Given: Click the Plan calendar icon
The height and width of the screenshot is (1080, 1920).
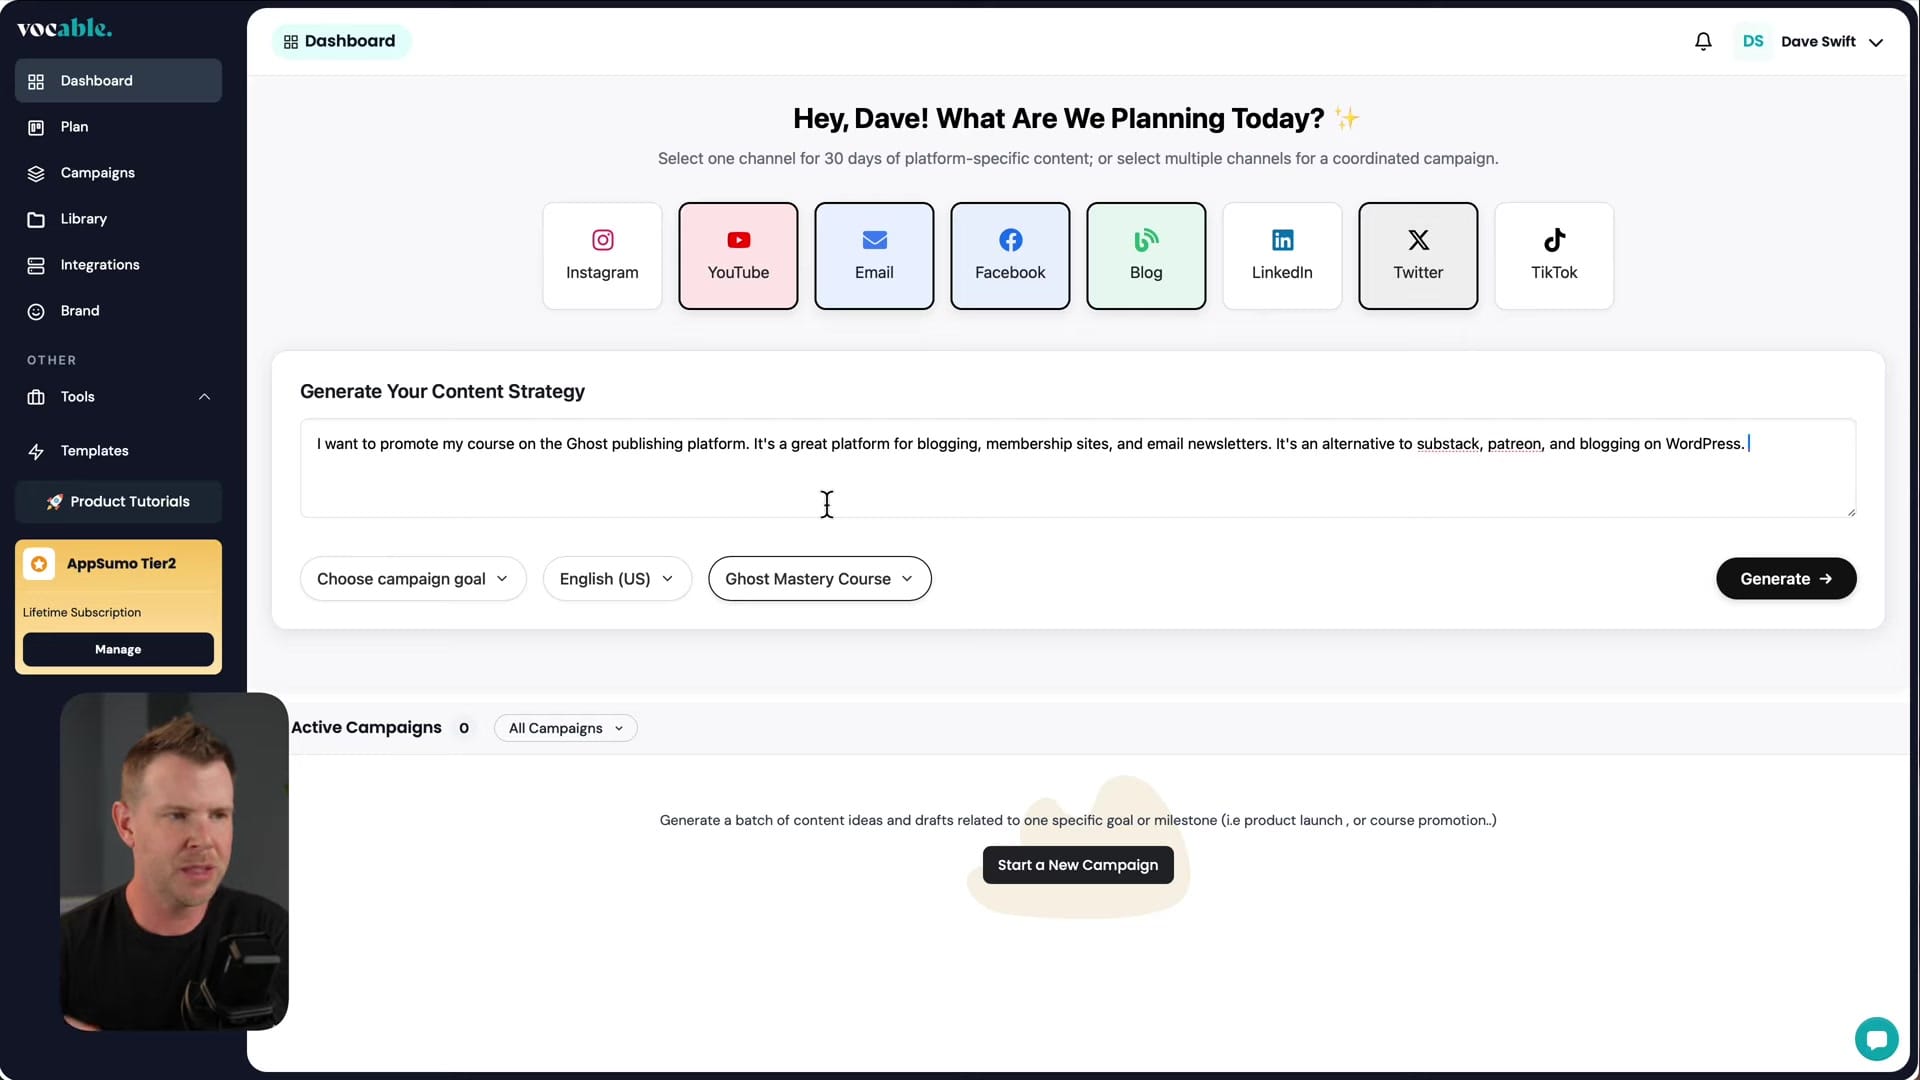Looking at the screenshot, I should coord(36,127).
